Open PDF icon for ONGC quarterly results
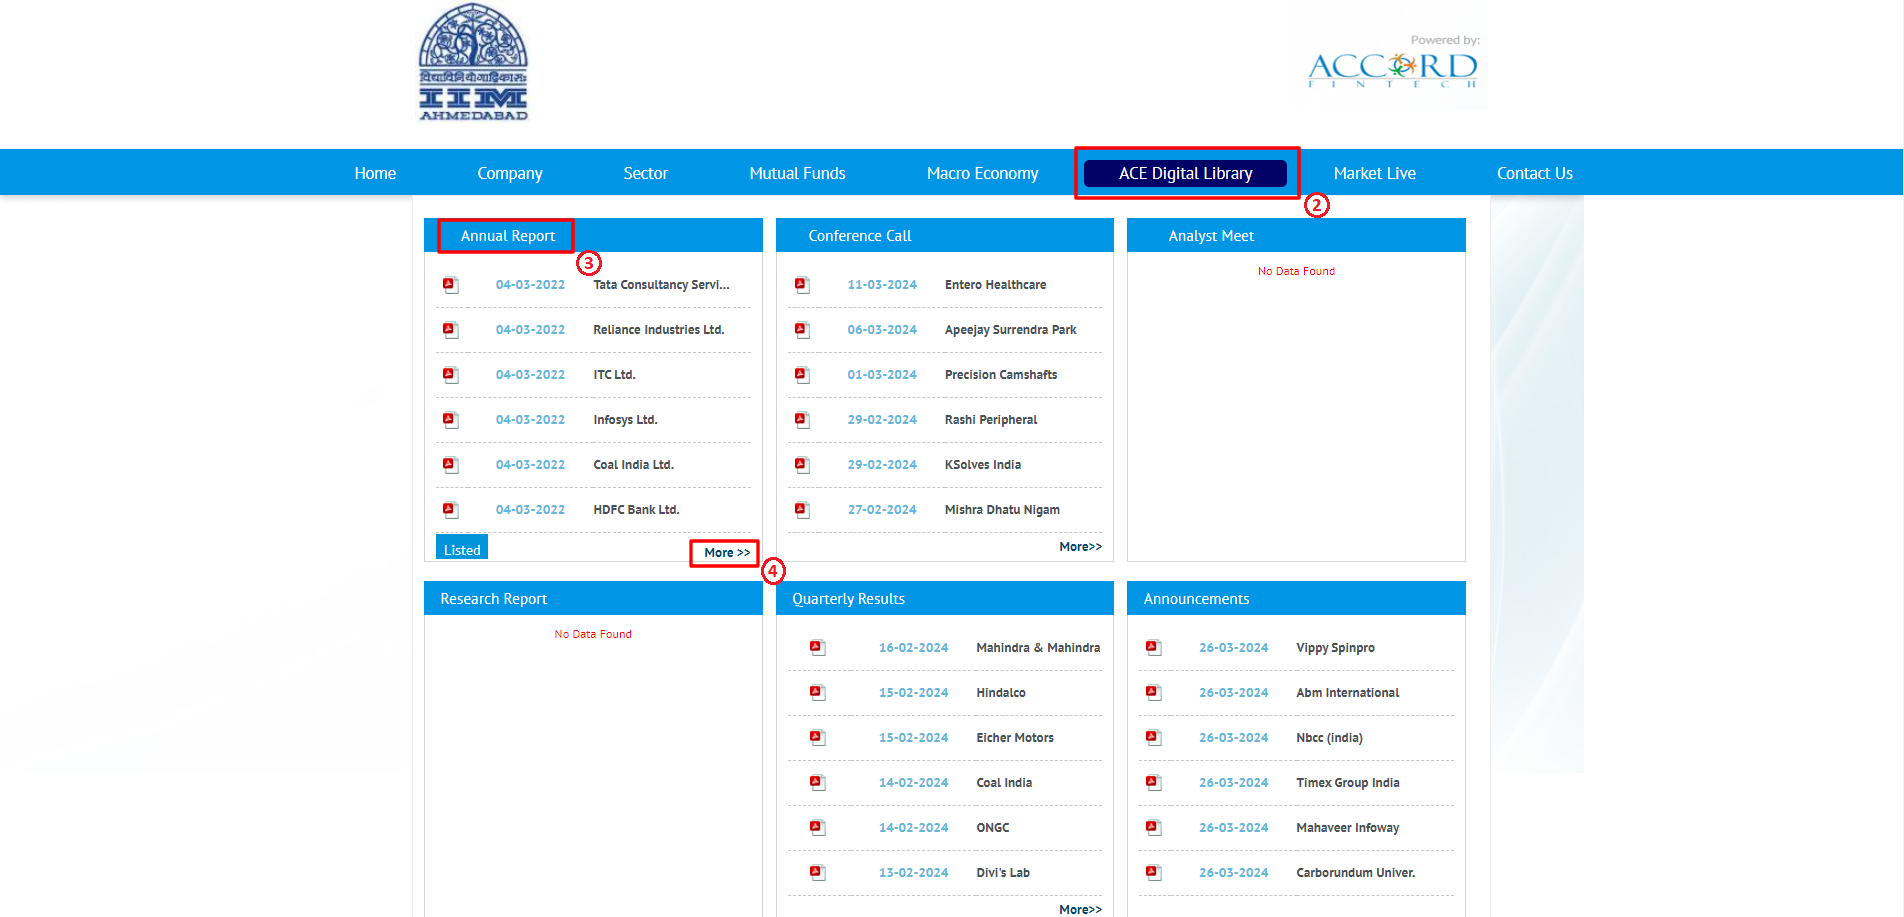 [x=818, y=828]
